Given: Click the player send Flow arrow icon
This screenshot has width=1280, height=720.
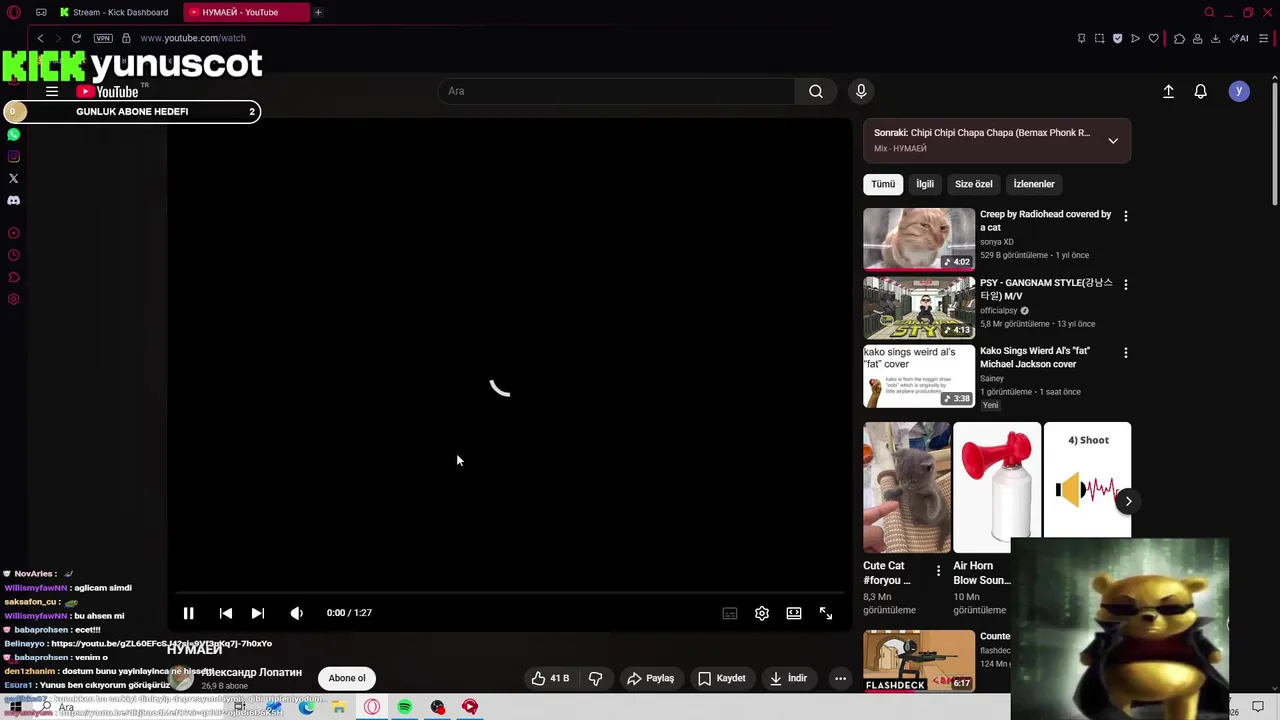Looking at the screenshot, I should [x=1135, y=38].
